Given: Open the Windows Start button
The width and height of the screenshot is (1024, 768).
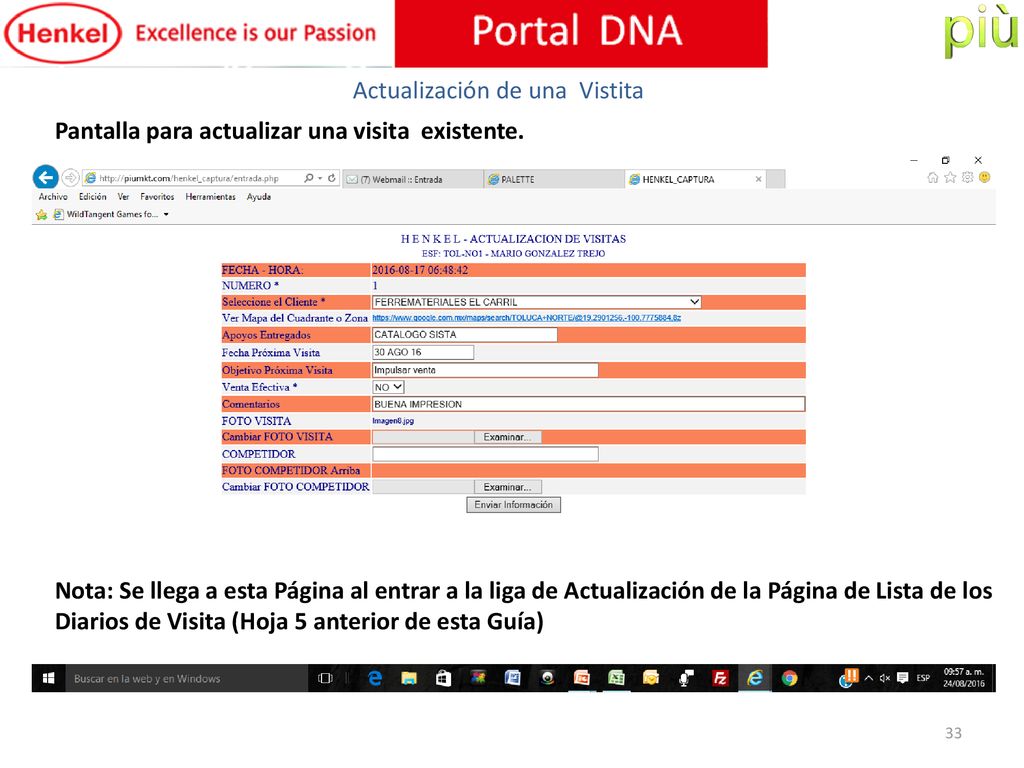Looking at the screenshot, I should point(48,679).
